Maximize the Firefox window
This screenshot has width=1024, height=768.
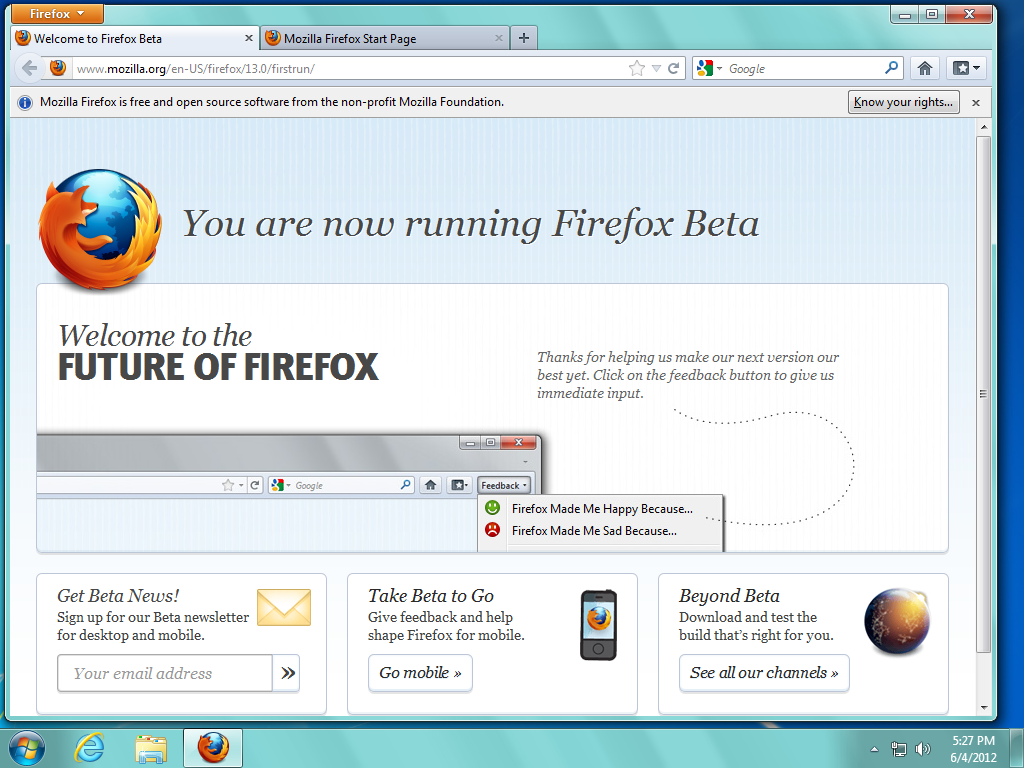pyautogui.click(x=932, y=14)
